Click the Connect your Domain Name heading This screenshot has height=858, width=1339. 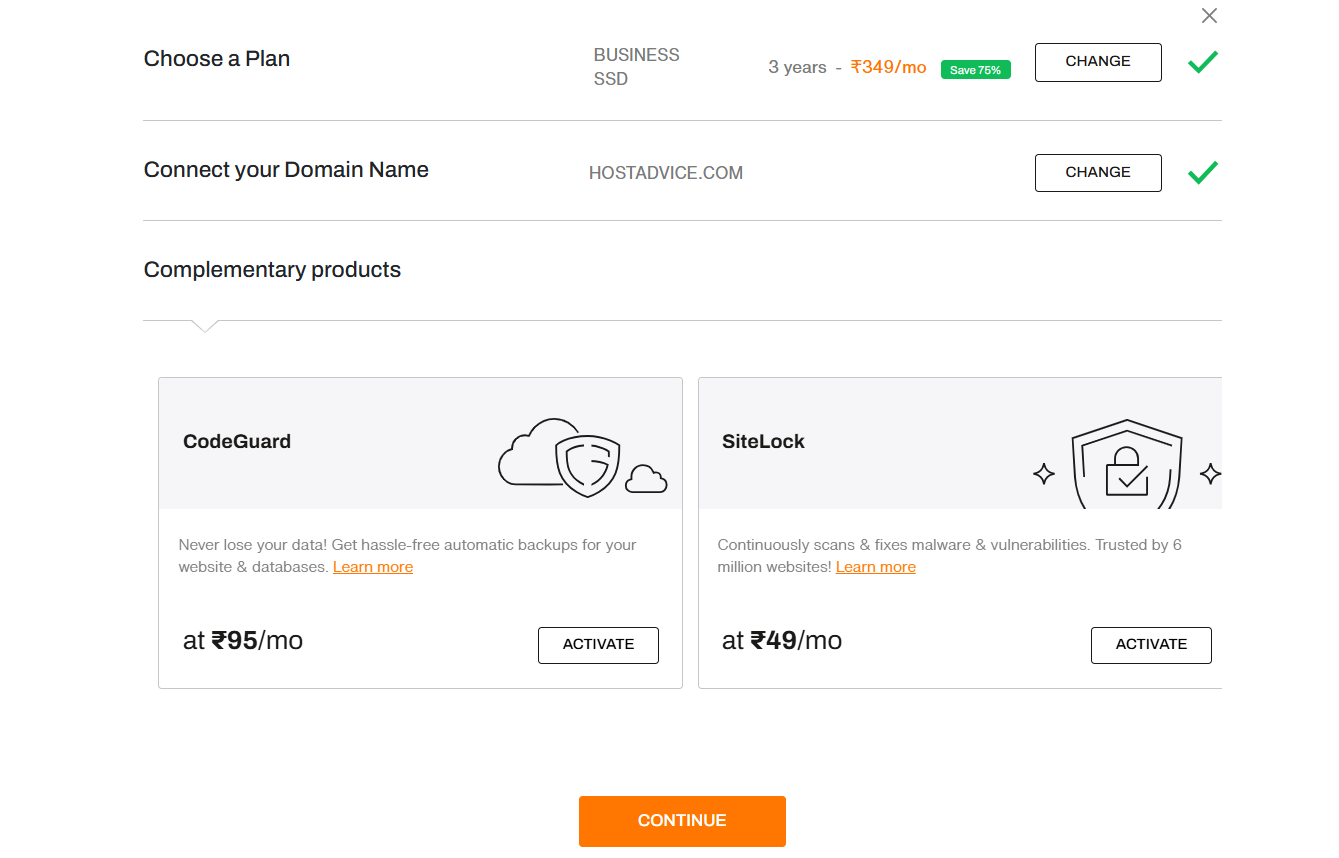coord(286,170)
